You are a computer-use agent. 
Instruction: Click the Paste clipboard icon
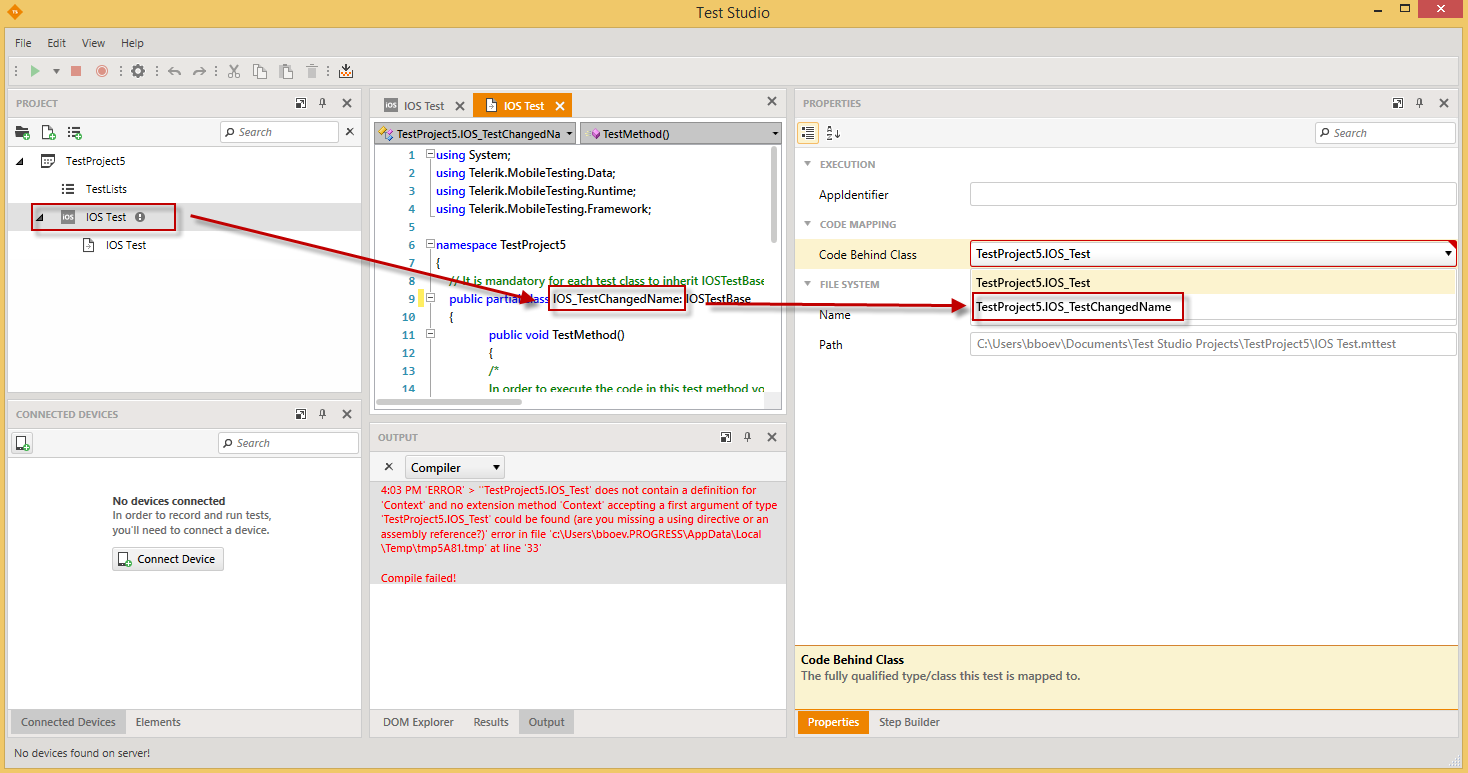click(x=286, y=71)
